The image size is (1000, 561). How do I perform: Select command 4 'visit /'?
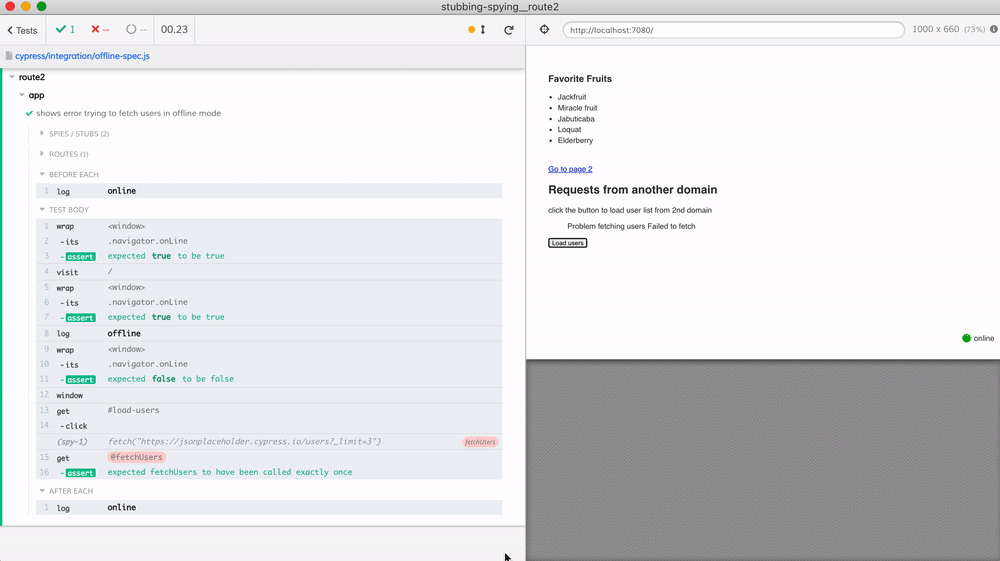269,272
